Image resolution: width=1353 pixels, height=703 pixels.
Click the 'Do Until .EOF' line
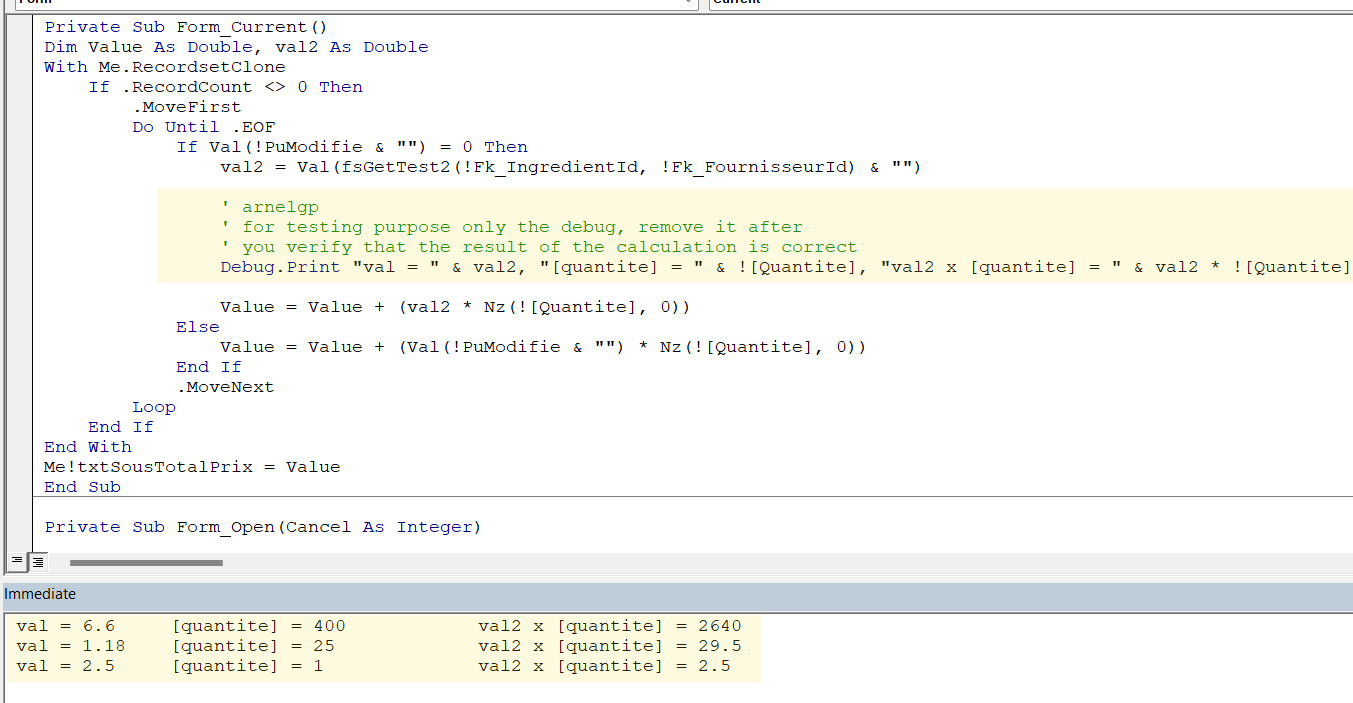tap(203, 127)
